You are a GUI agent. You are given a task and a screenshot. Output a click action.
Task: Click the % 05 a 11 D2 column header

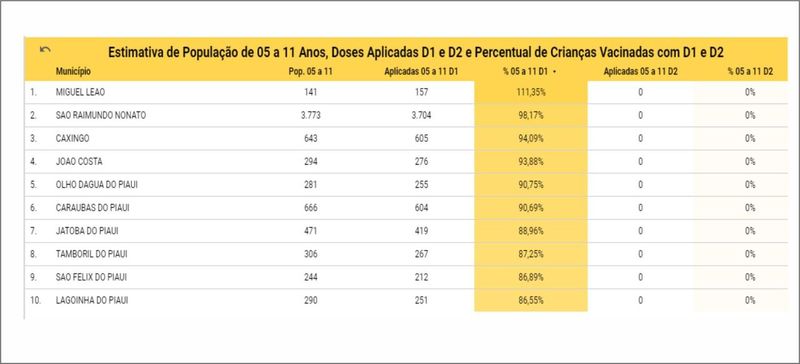coord(750,72)
